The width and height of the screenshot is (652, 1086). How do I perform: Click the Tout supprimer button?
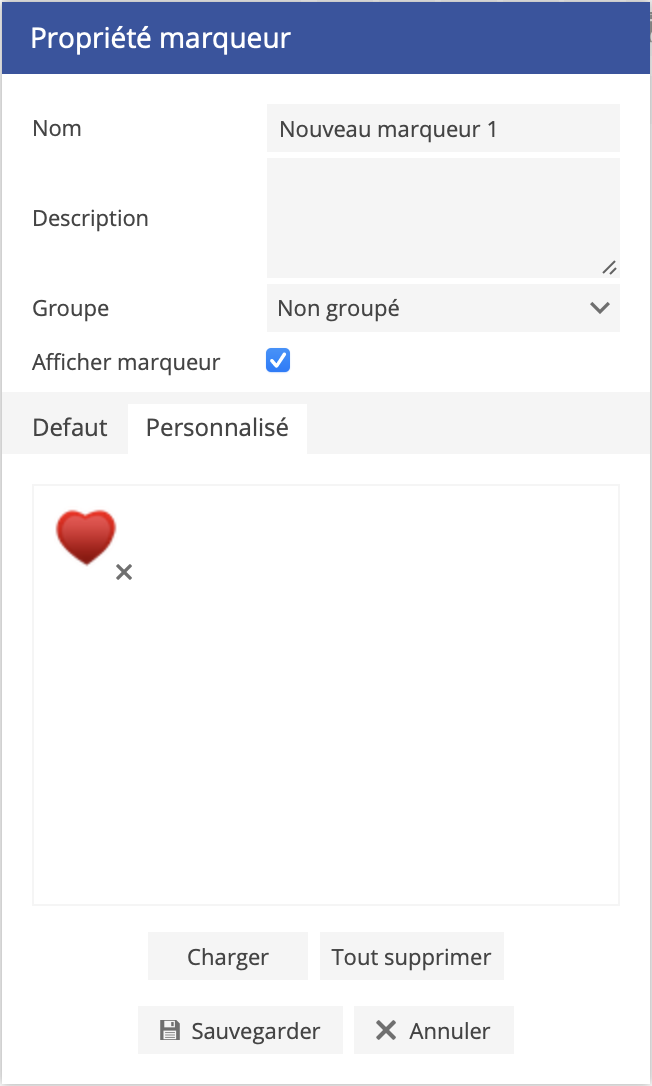411,957
